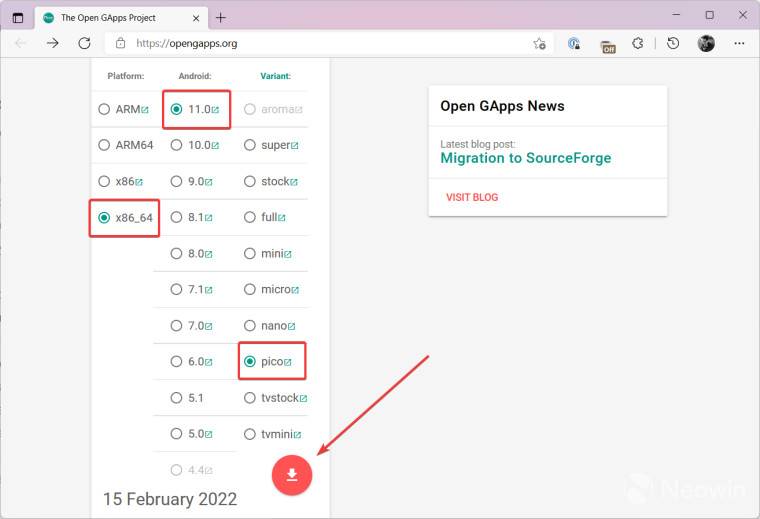
Task: Add page to favorites star icon
Action: pos(539,43)
